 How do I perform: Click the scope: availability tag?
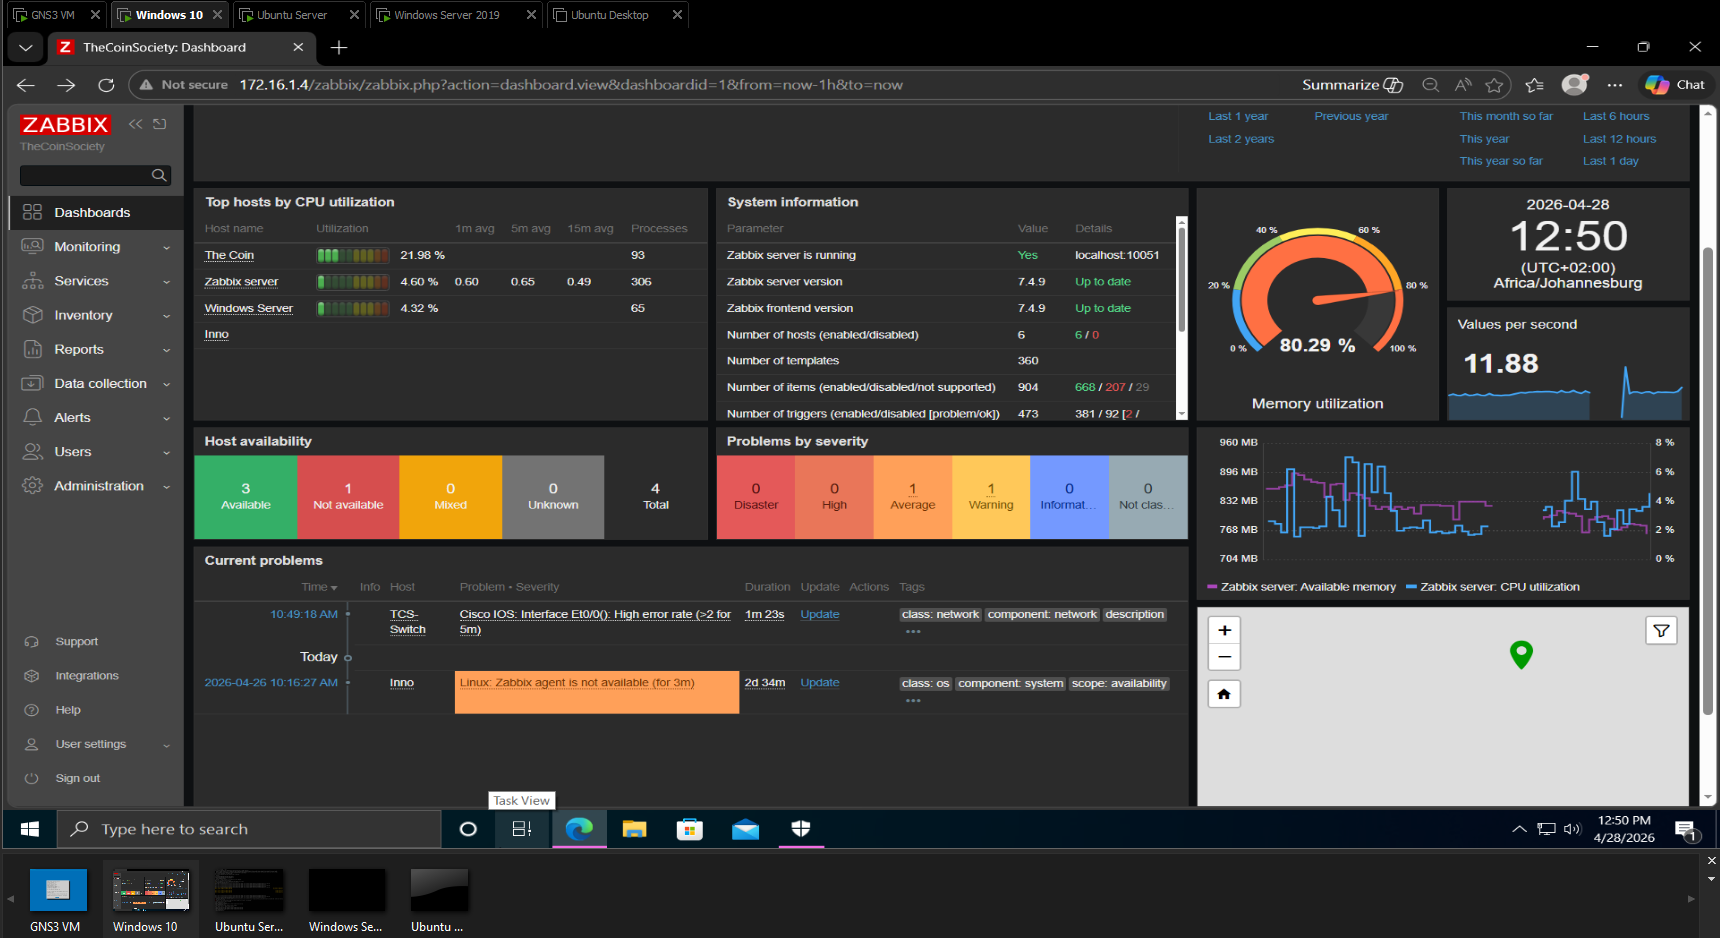1119,683
